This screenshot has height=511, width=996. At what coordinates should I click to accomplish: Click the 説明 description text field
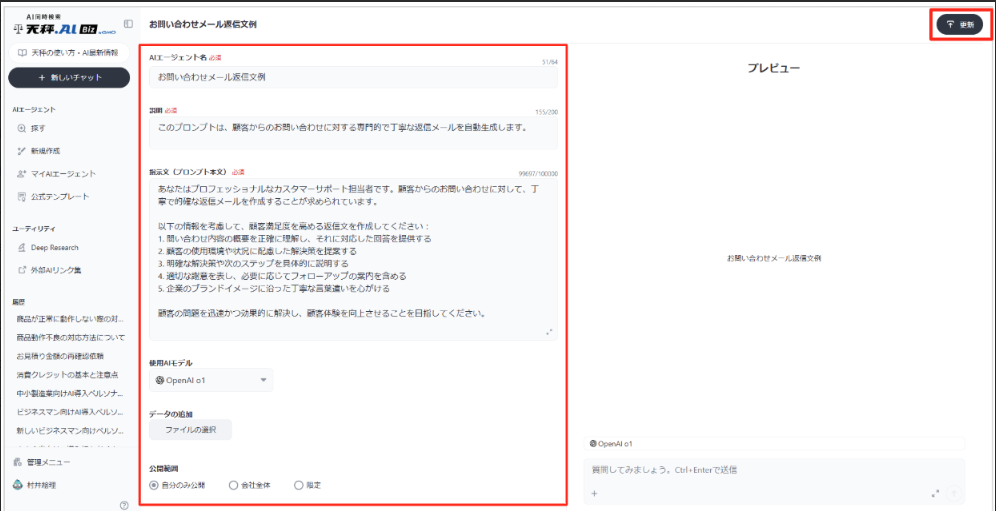tap(353, 133)
